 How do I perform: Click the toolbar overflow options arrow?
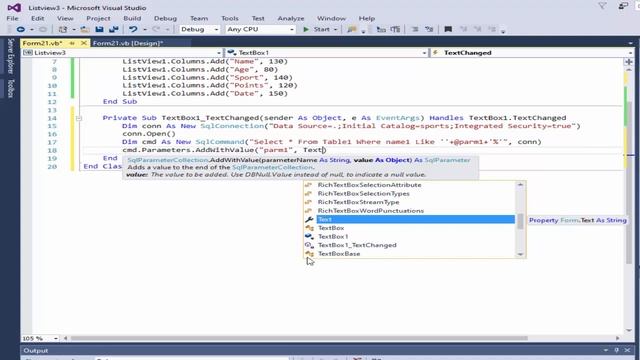click(x=503, y=31)
